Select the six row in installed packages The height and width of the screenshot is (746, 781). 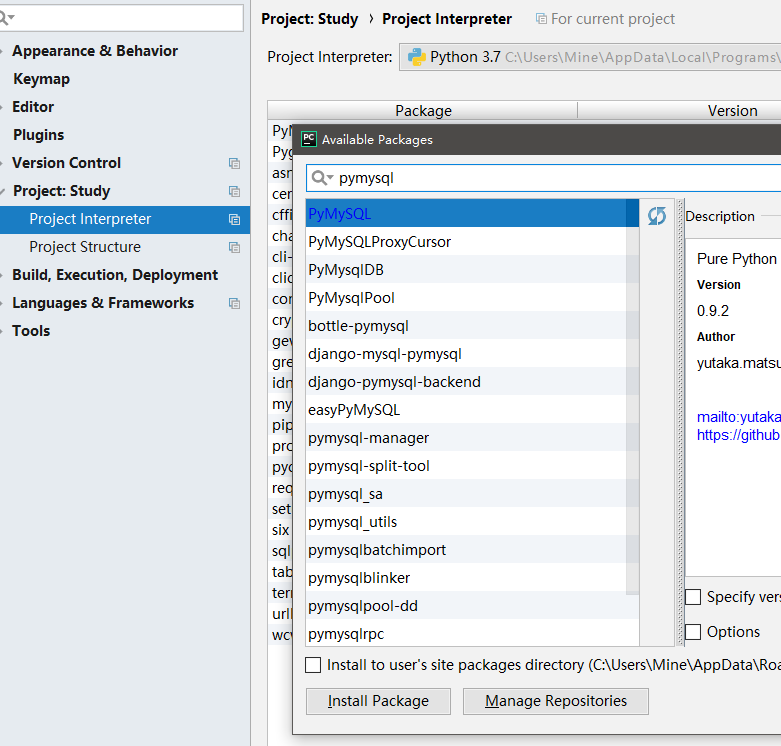tap(280, 530)
